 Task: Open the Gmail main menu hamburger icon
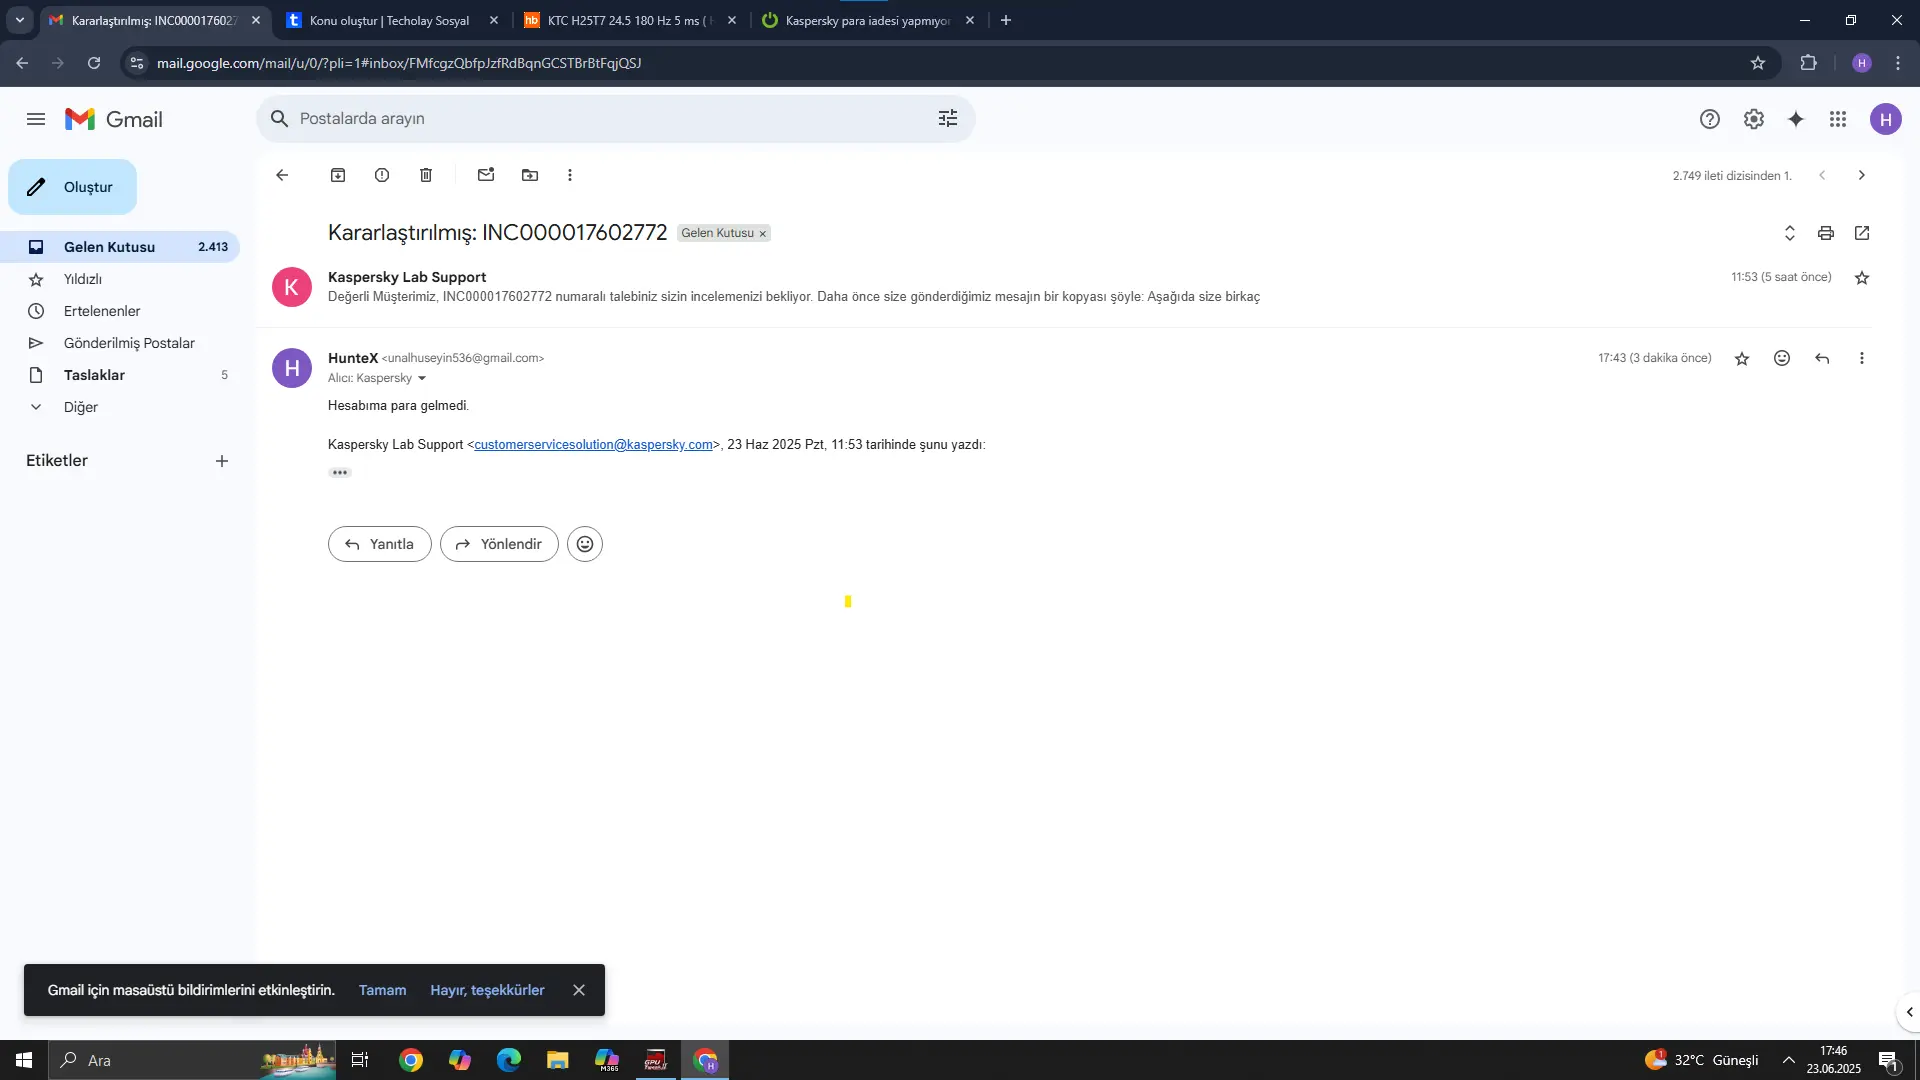point(36,119)
